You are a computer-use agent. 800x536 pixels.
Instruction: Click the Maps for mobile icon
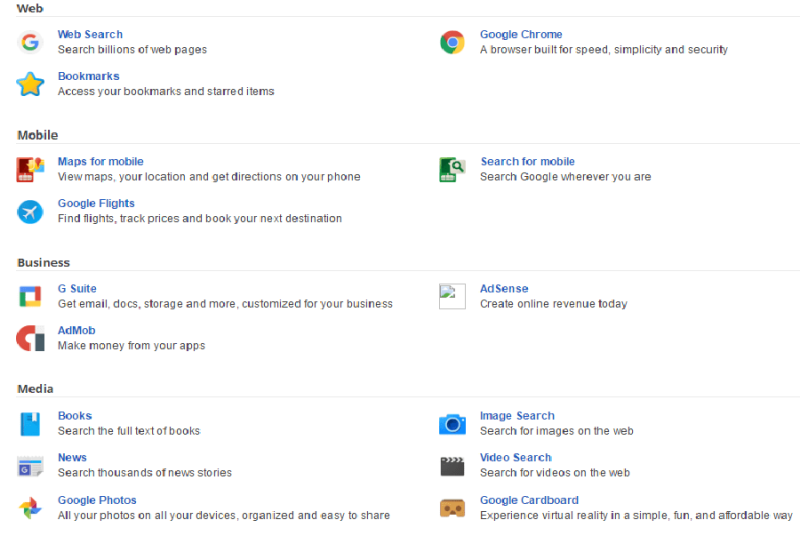[x=30, y=169]
